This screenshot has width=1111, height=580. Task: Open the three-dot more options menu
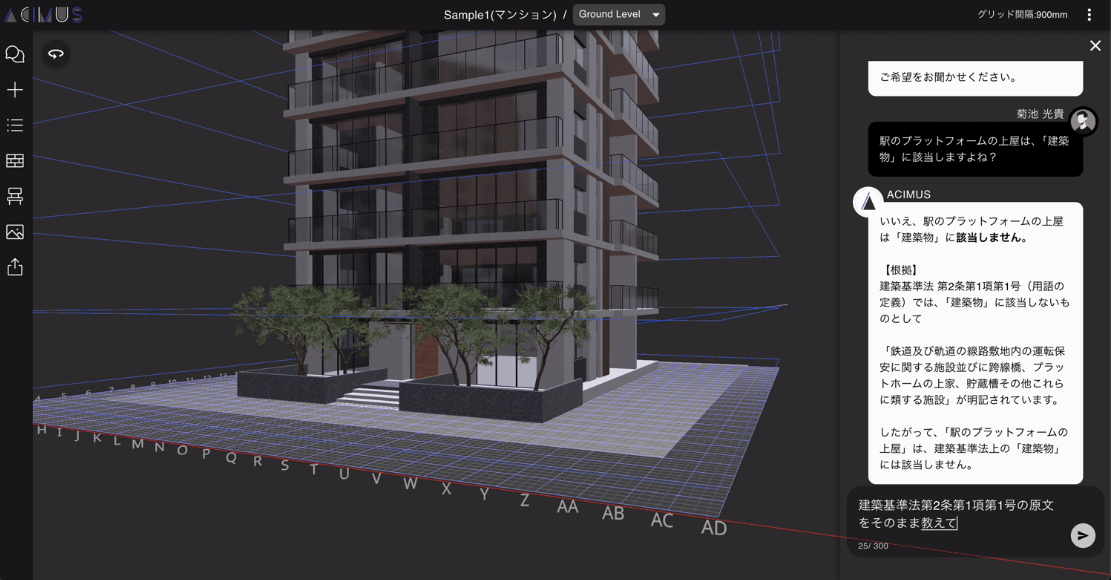(x=1089, y=15)
